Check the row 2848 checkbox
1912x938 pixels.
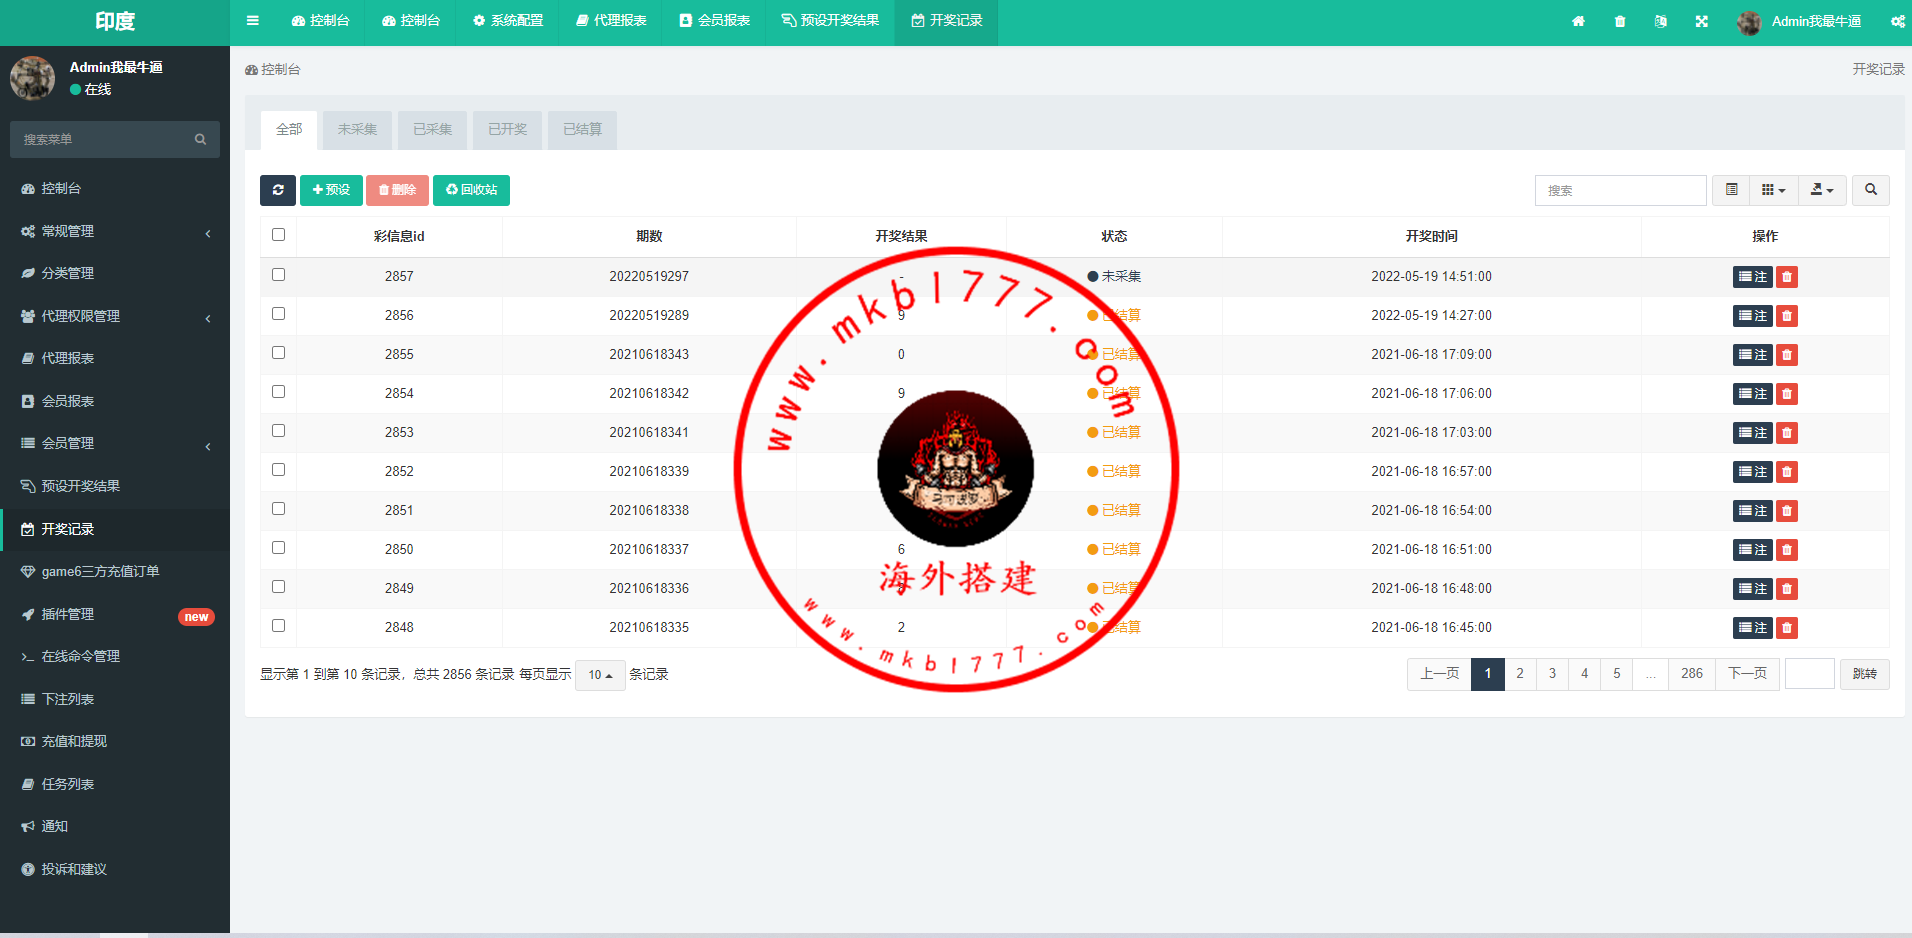tap(278, 626)
